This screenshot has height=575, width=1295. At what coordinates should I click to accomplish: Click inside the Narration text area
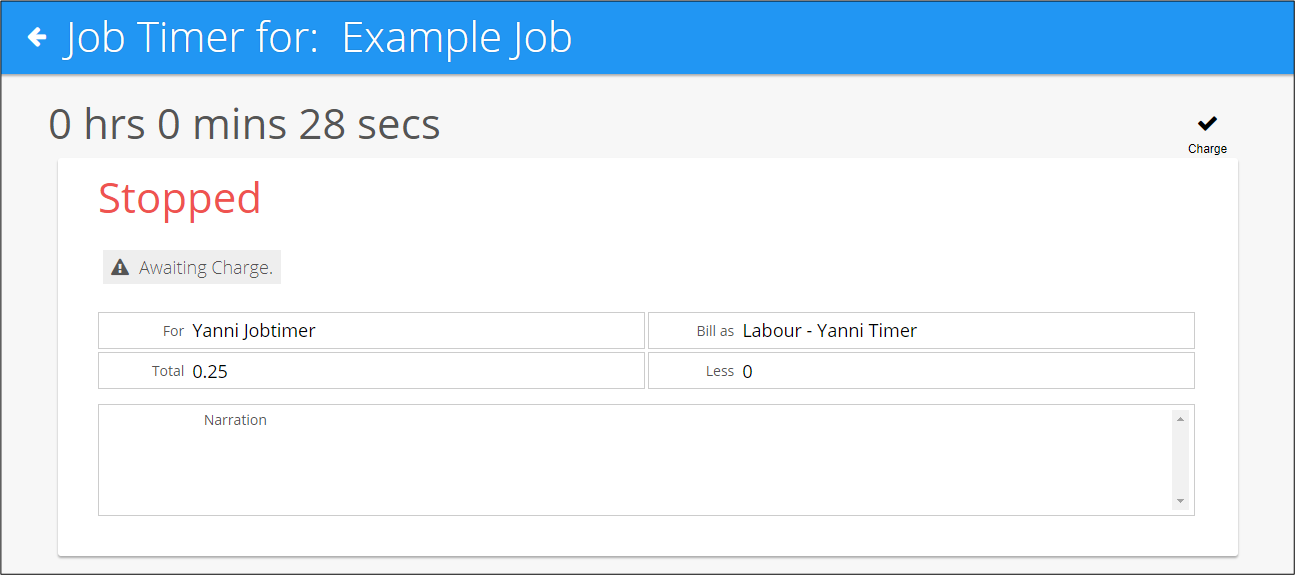(x=635, y=460)
